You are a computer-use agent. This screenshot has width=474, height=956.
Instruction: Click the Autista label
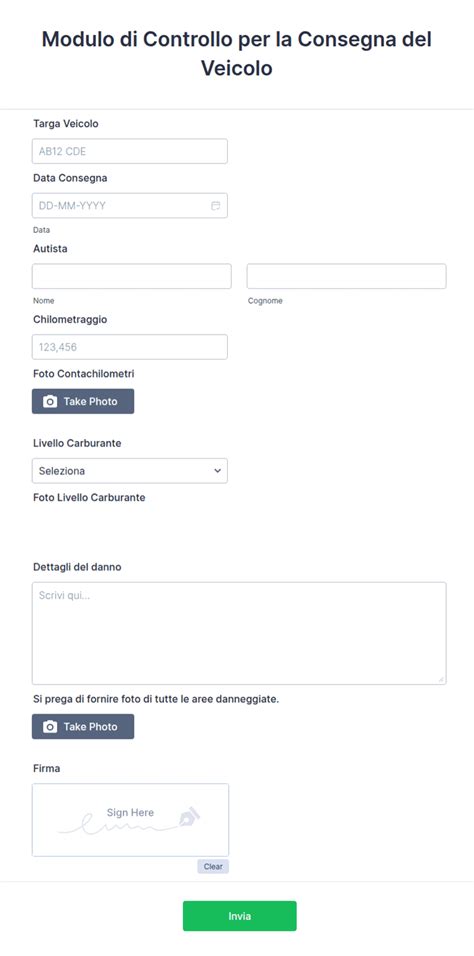click(50, 249)
